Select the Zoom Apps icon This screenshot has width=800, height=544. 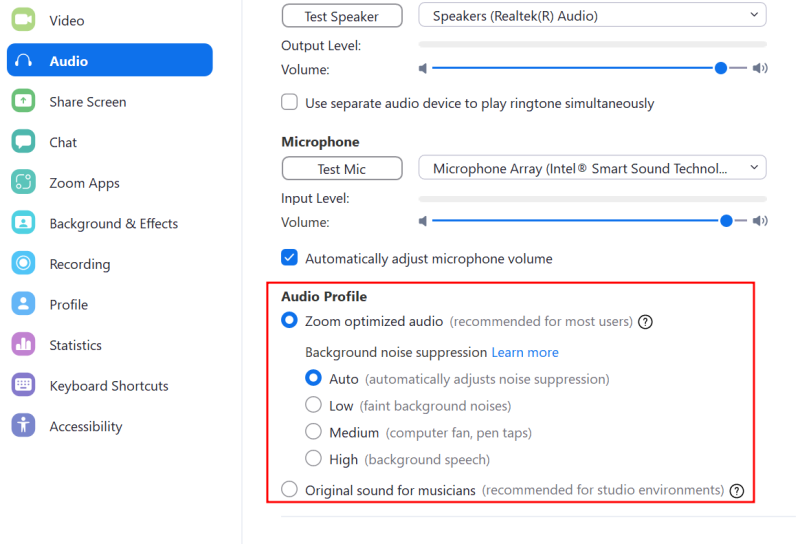[23, 182]
